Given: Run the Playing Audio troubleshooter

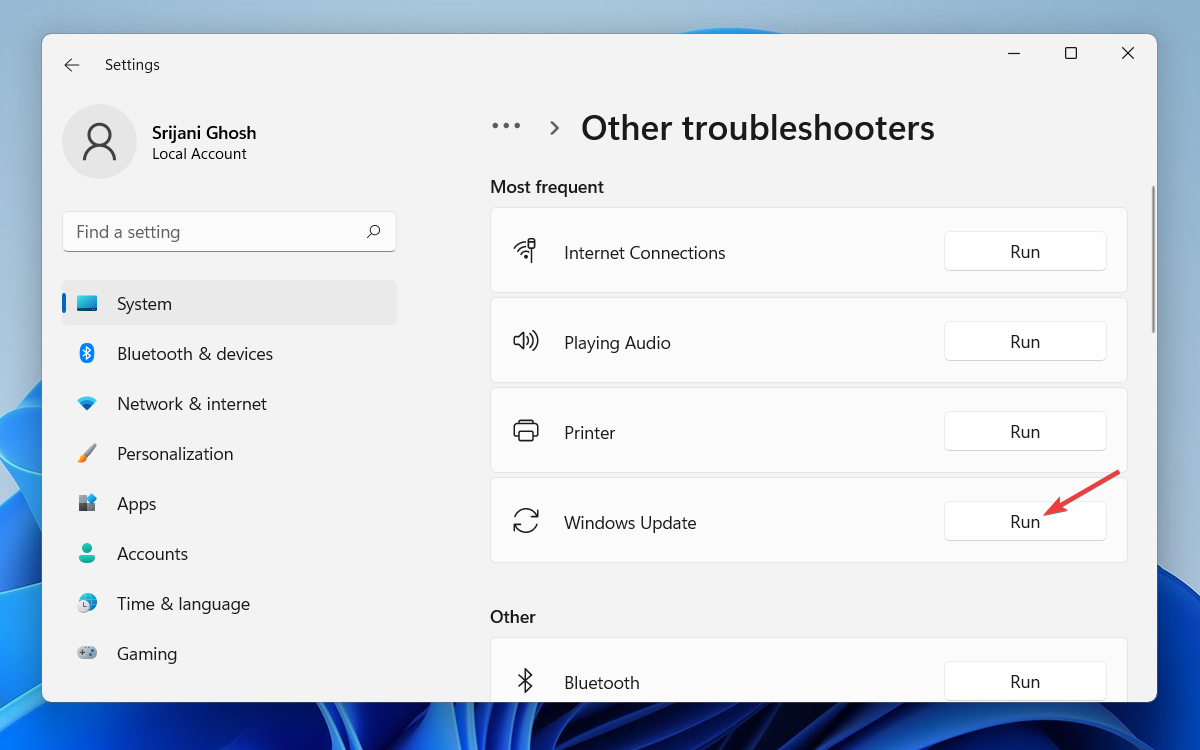Looking at the screenshot, I should click(1024, 342).
